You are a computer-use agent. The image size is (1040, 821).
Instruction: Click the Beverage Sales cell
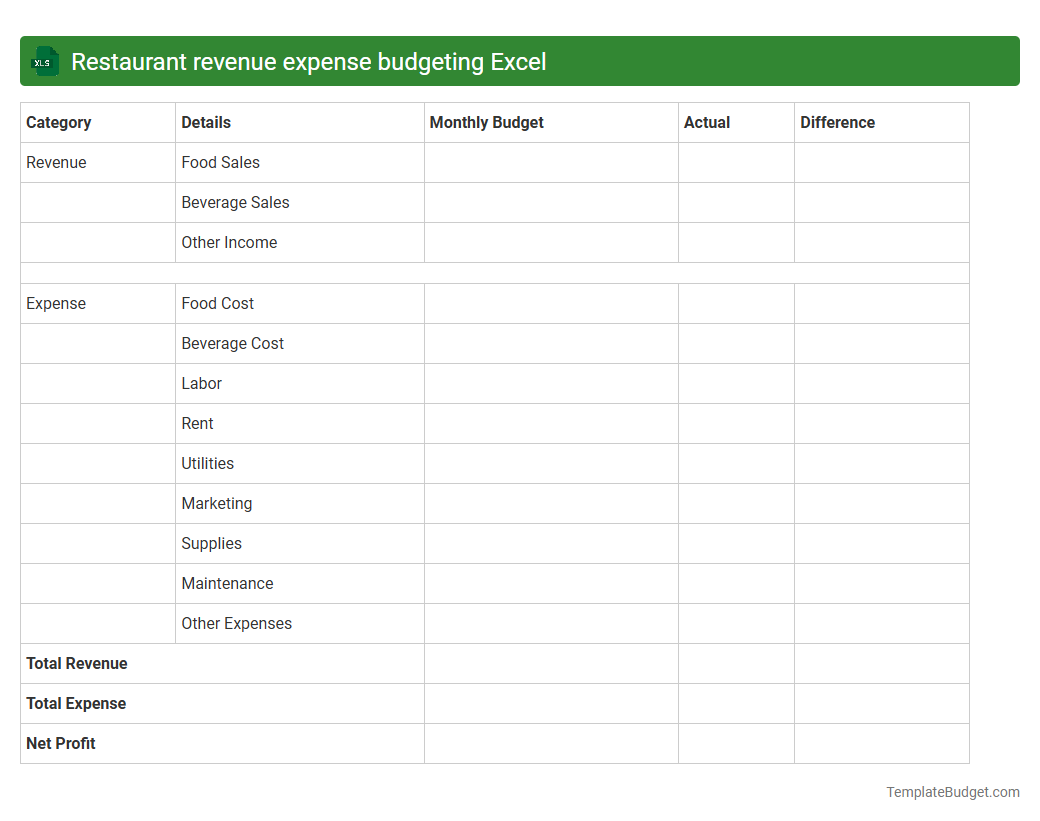(235, 202)
